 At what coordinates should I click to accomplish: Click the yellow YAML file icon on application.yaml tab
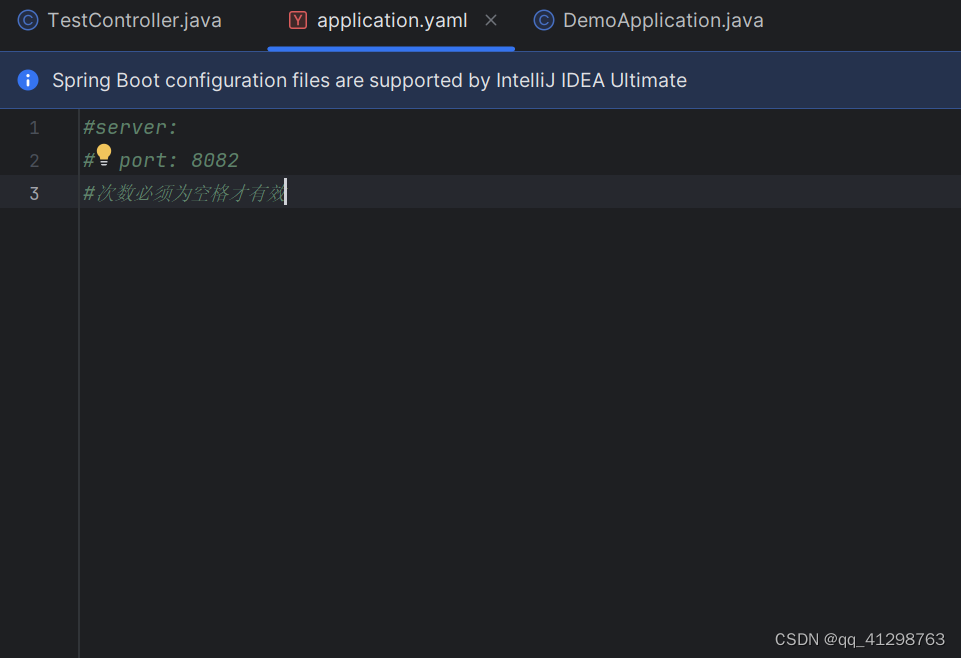(x=296, y=19)
